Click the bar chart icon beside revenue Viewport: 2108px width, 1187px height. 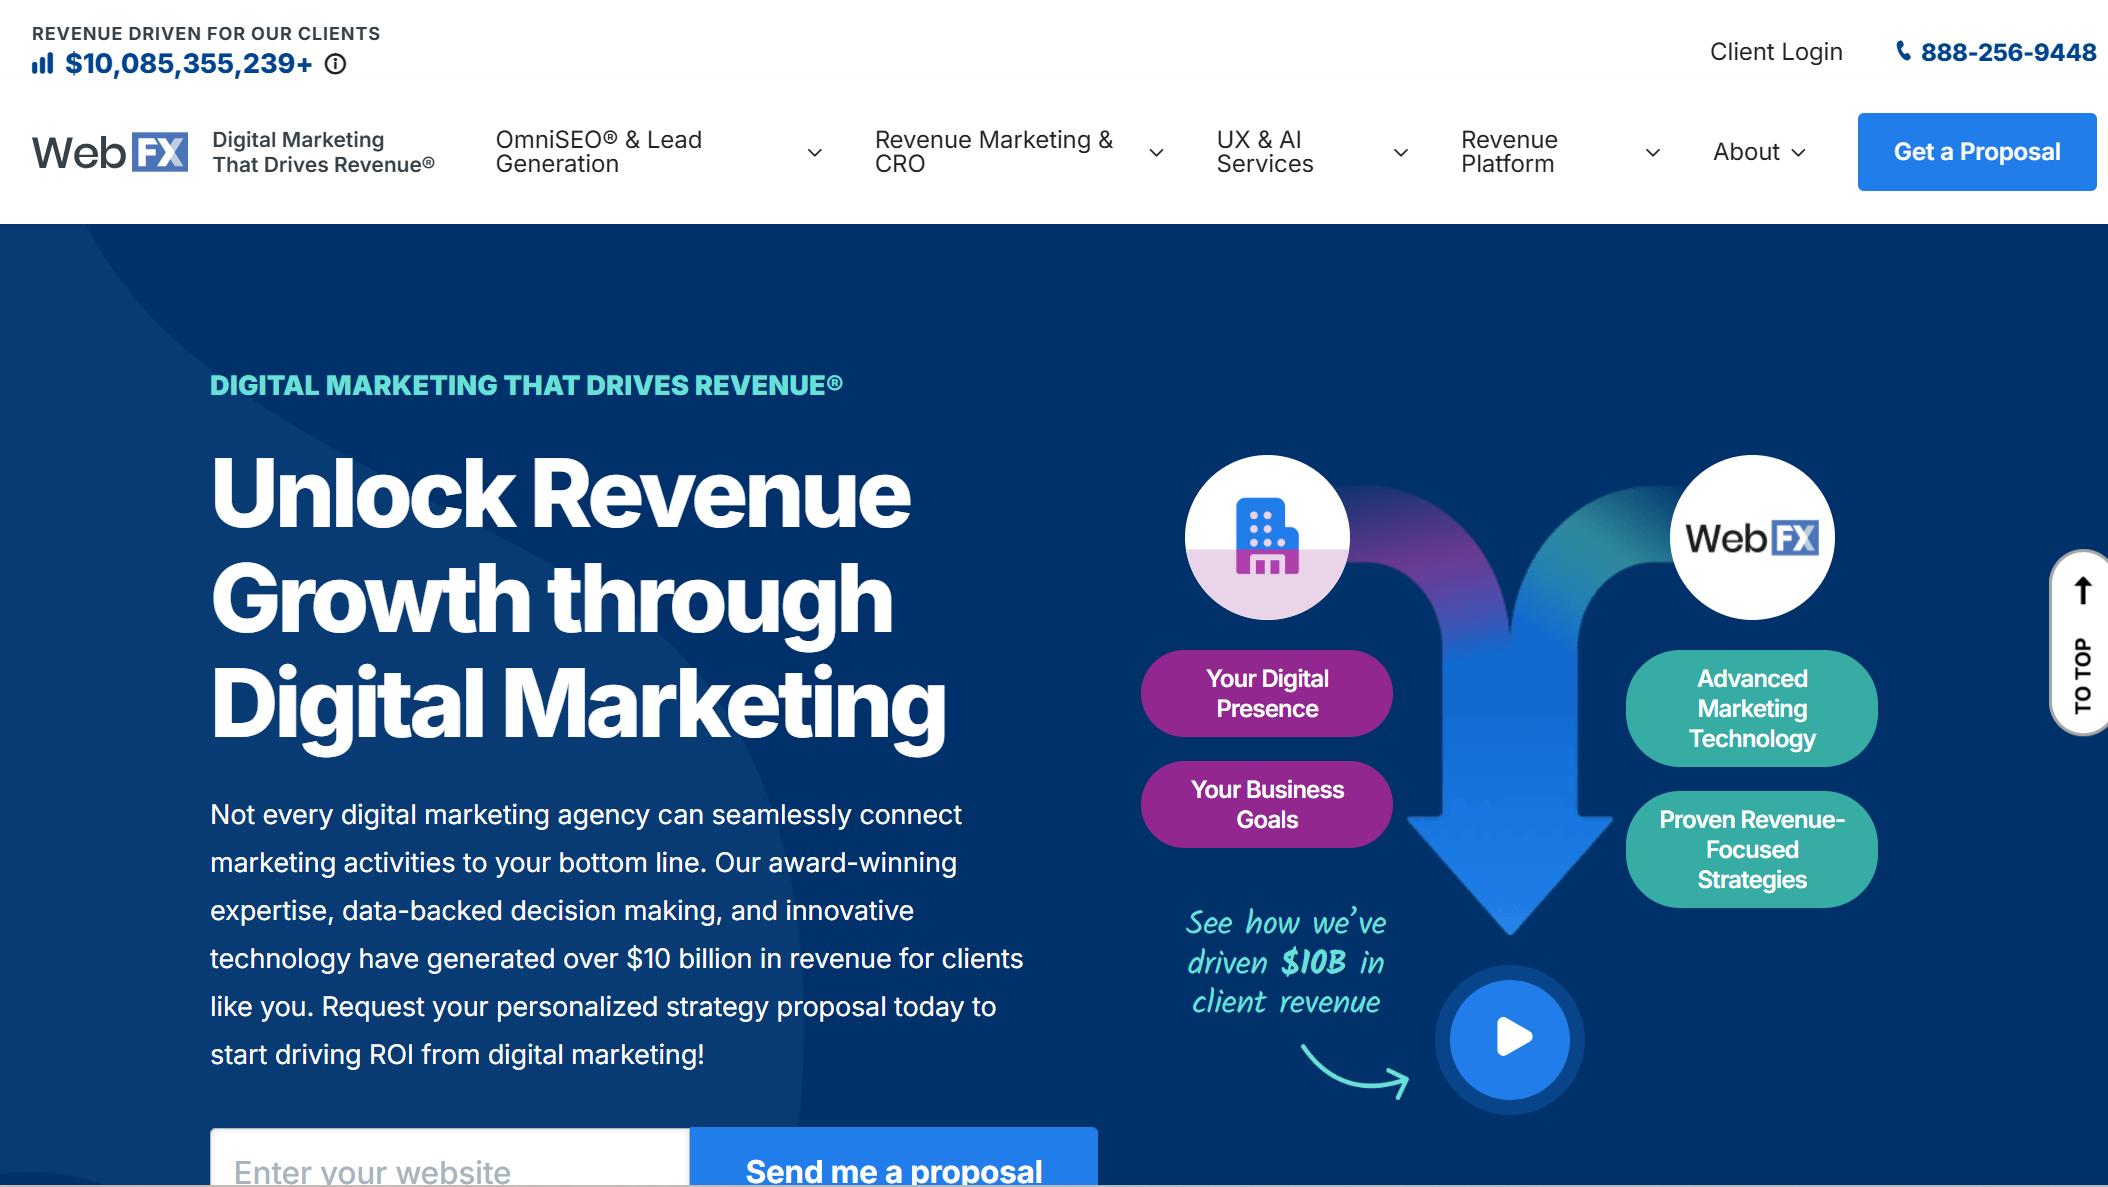tap(42, 64)
